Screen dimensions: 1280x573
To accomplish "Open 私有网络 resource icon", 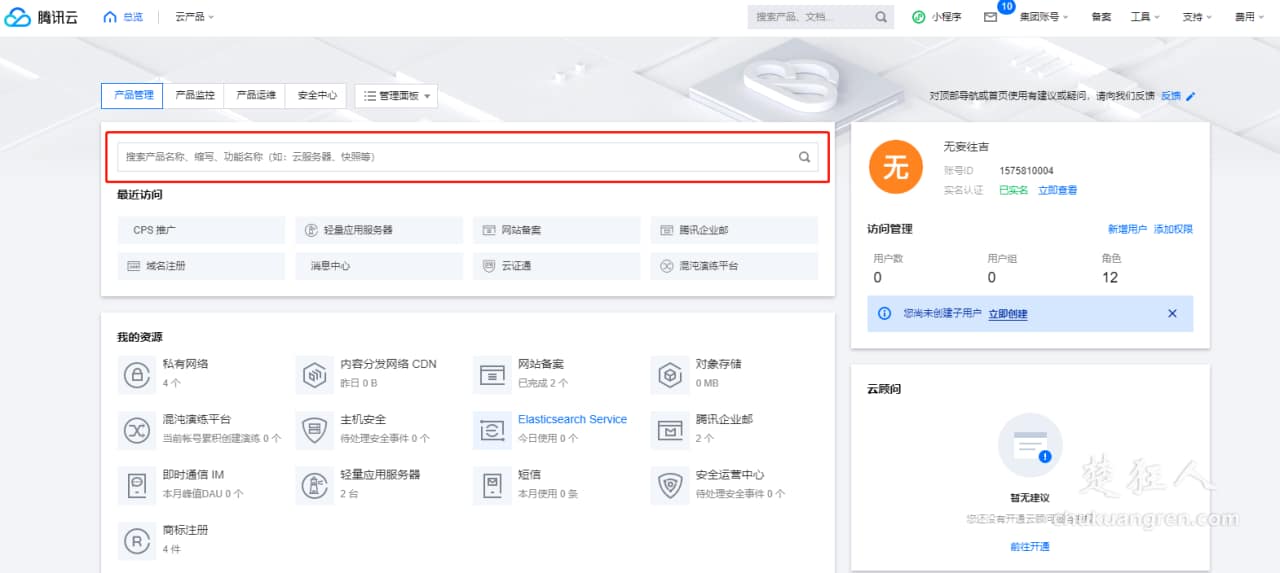I will [135, 374].
